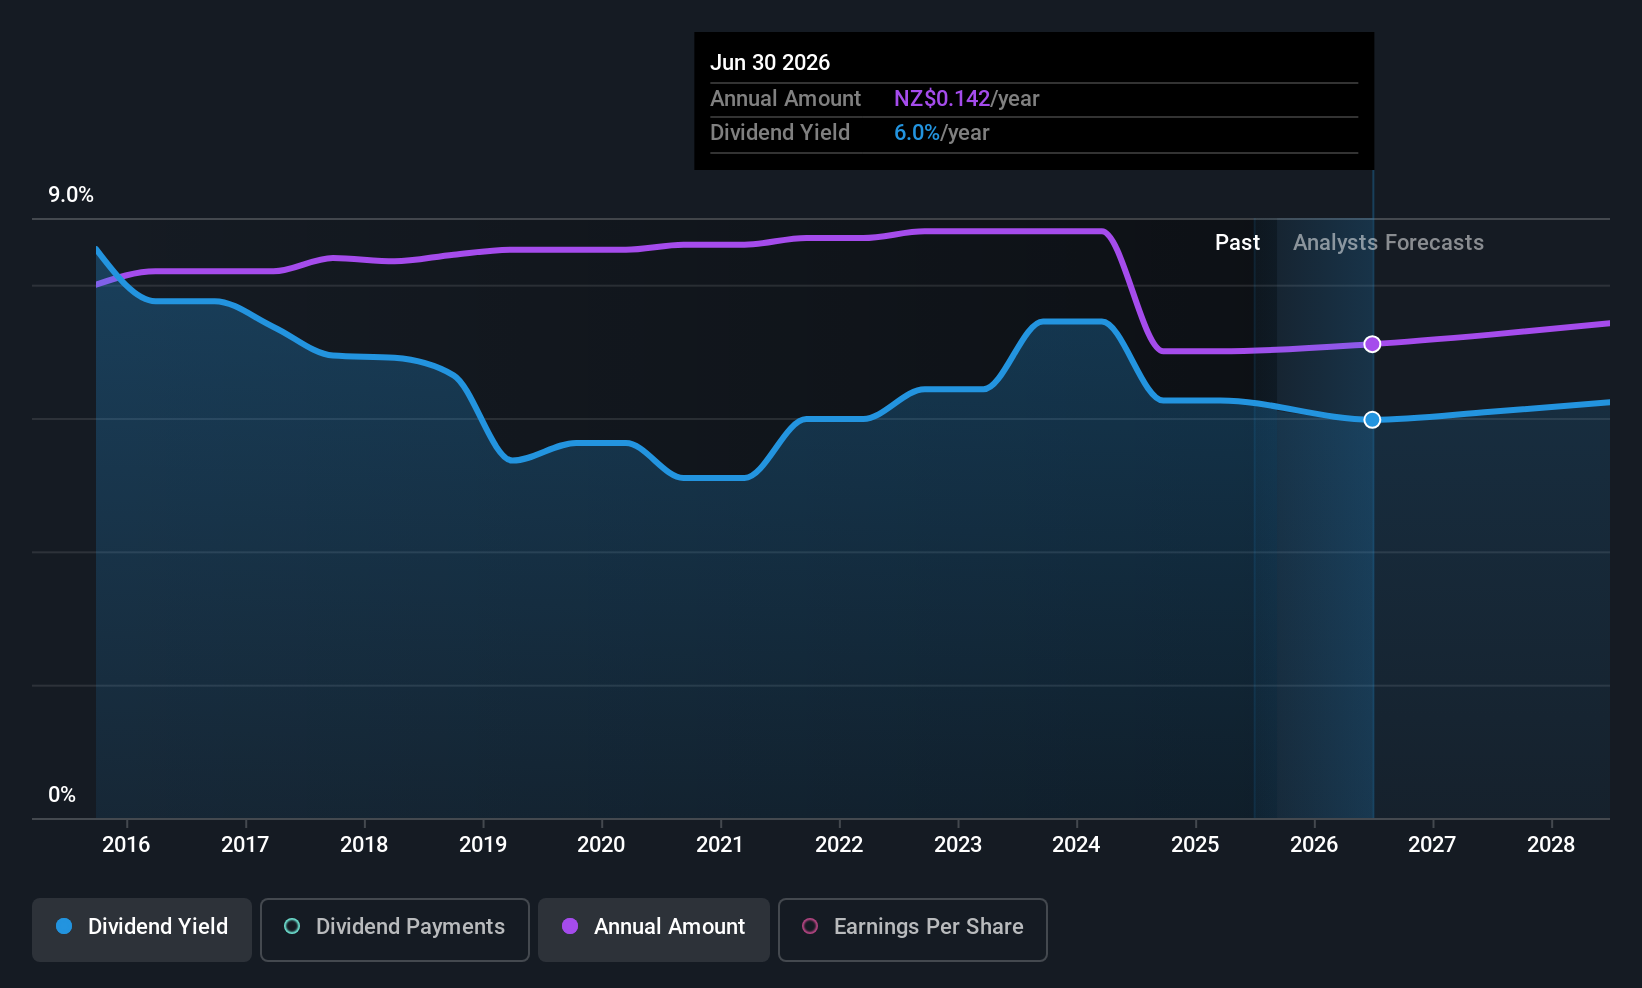
Task: Select the purple data point marker at 2026
Action: [x=1372, y=344]
